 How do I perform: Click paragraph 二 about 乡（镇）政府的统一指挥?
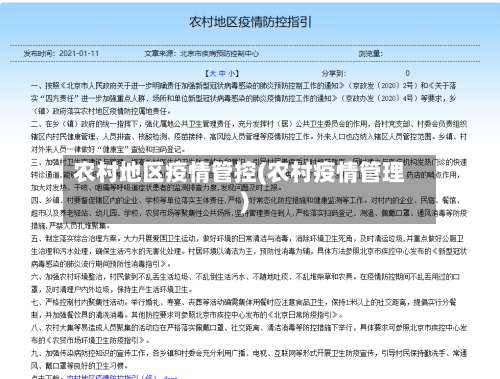[249, 137]
